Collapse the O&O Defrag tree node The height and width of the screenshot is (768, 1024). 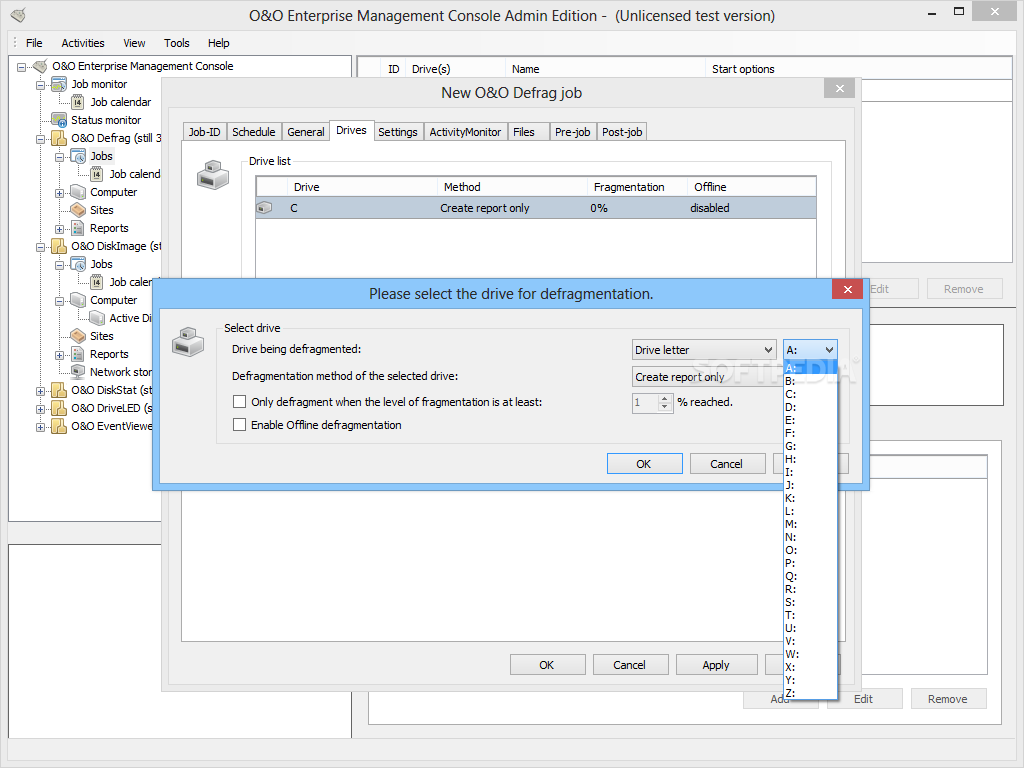40,138
